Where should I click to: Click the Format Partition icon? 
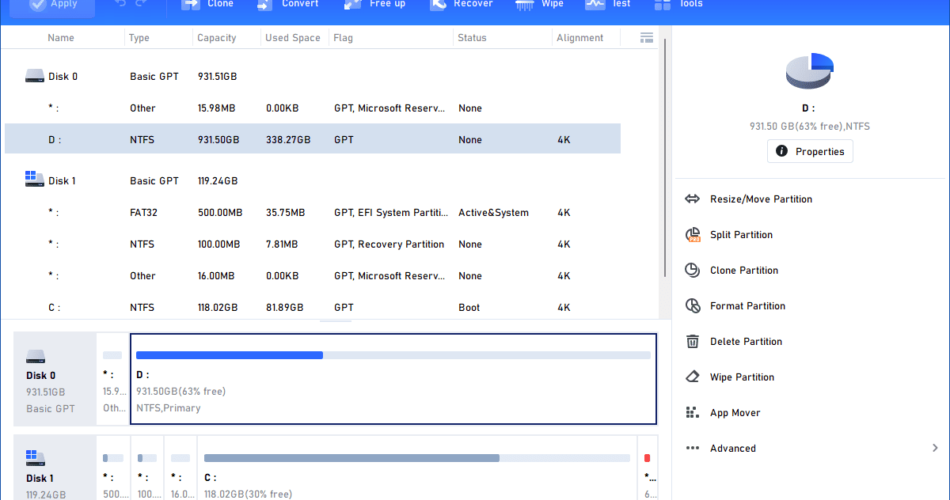[x=693, y=306]
